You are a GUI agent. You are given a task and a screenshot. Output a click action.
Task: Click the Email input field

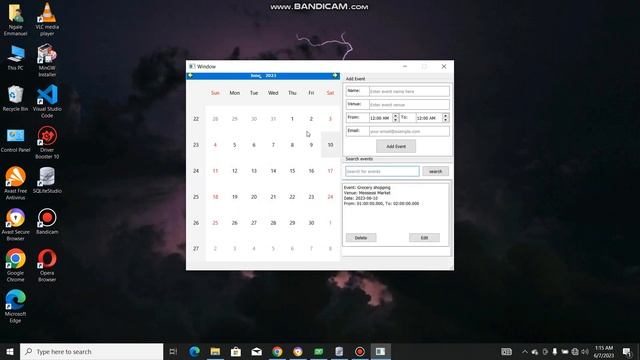pos(409,131)
